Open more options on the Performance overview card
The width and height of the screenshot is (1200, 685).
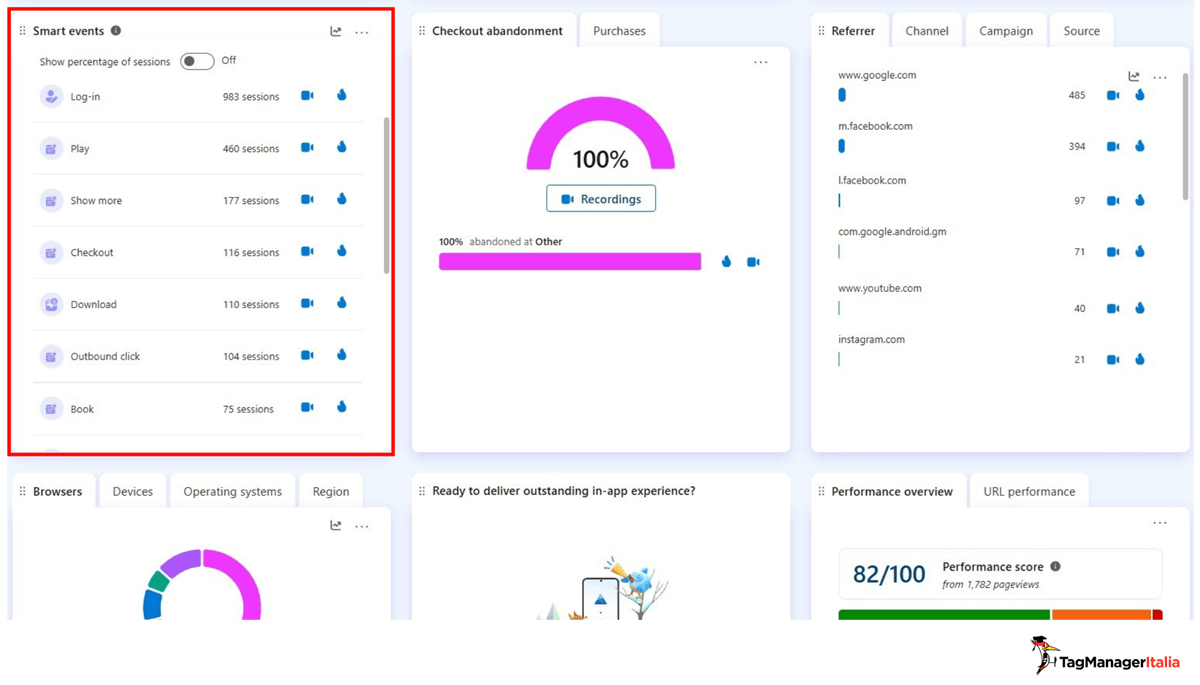[x=1160, y=522]
